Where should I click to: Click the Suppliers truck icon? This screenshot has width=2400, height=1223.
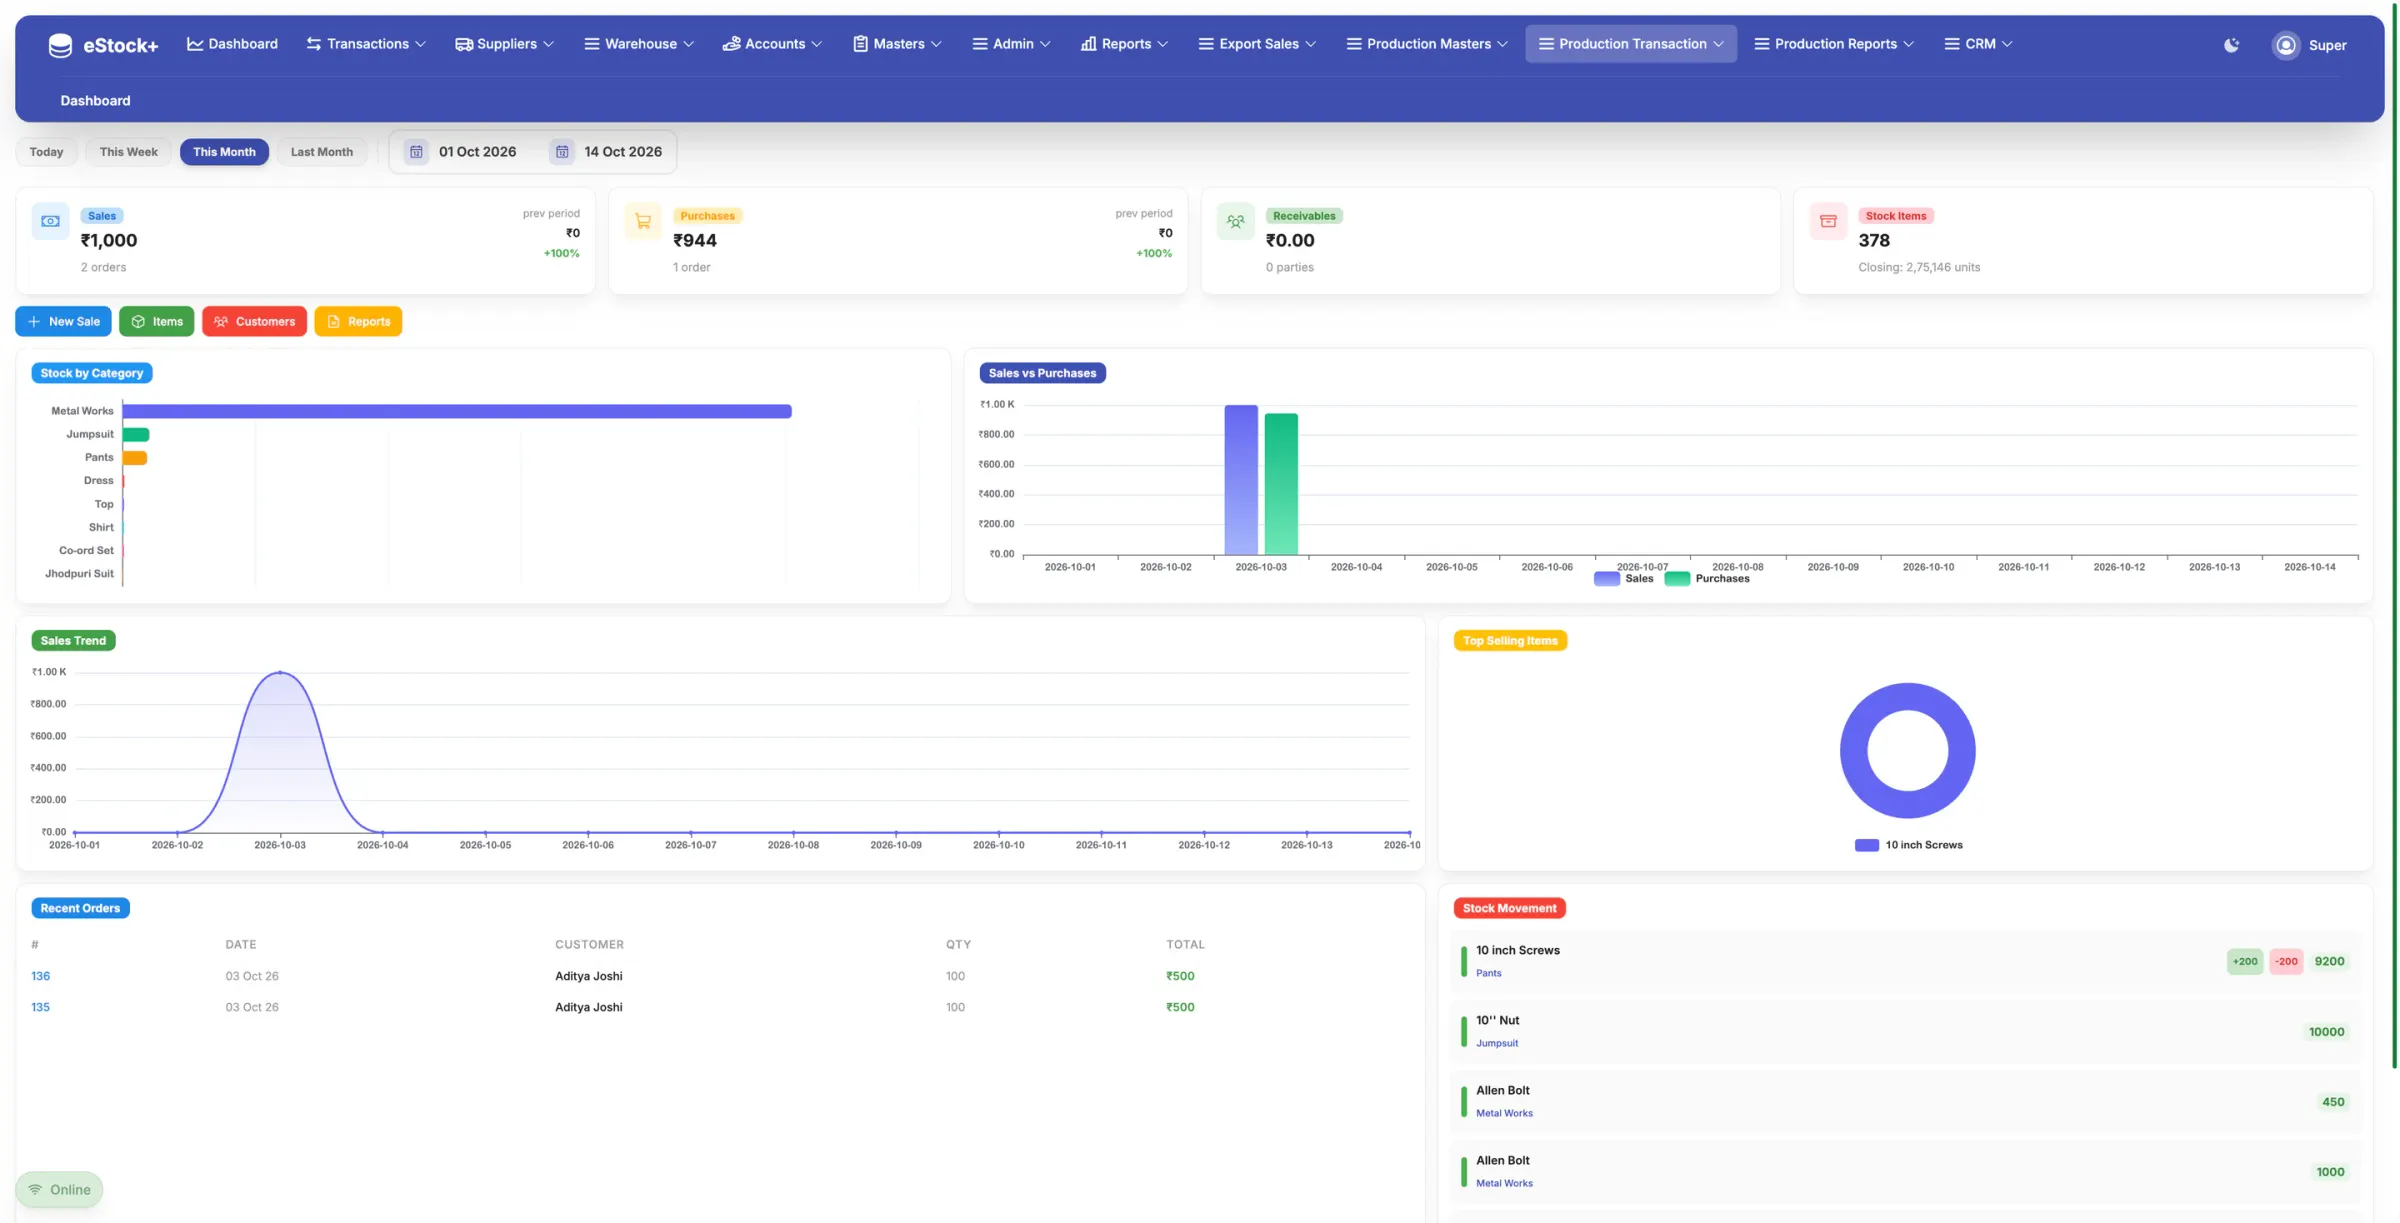(x=463, y=44)
